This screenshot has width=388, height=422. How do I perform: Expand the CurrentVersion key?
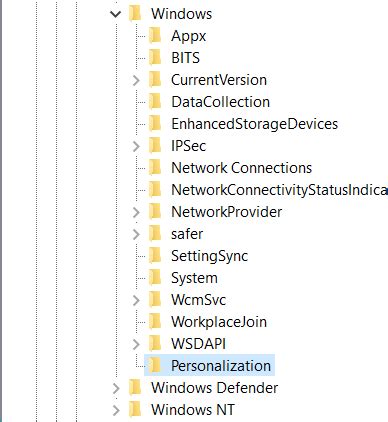[136, 80]
